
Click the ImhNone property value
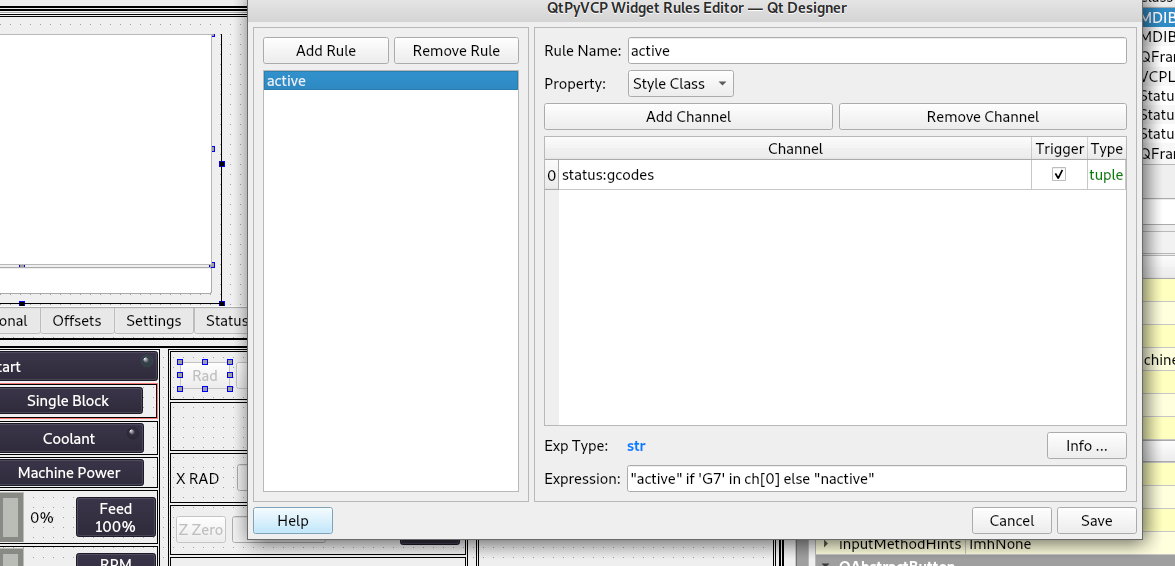click(999, 544)
